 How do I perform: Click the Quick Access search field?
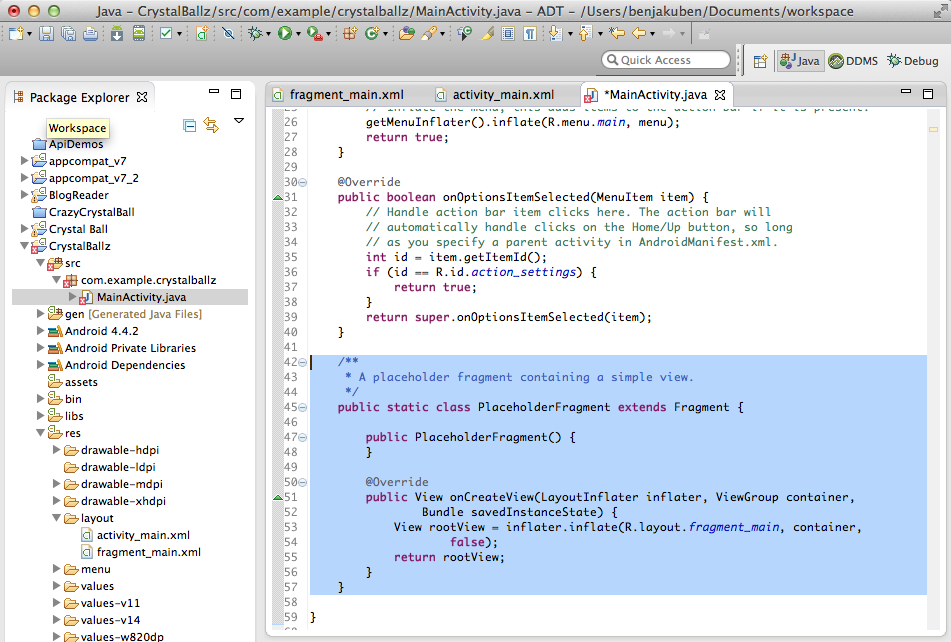(x=665, y=60)
